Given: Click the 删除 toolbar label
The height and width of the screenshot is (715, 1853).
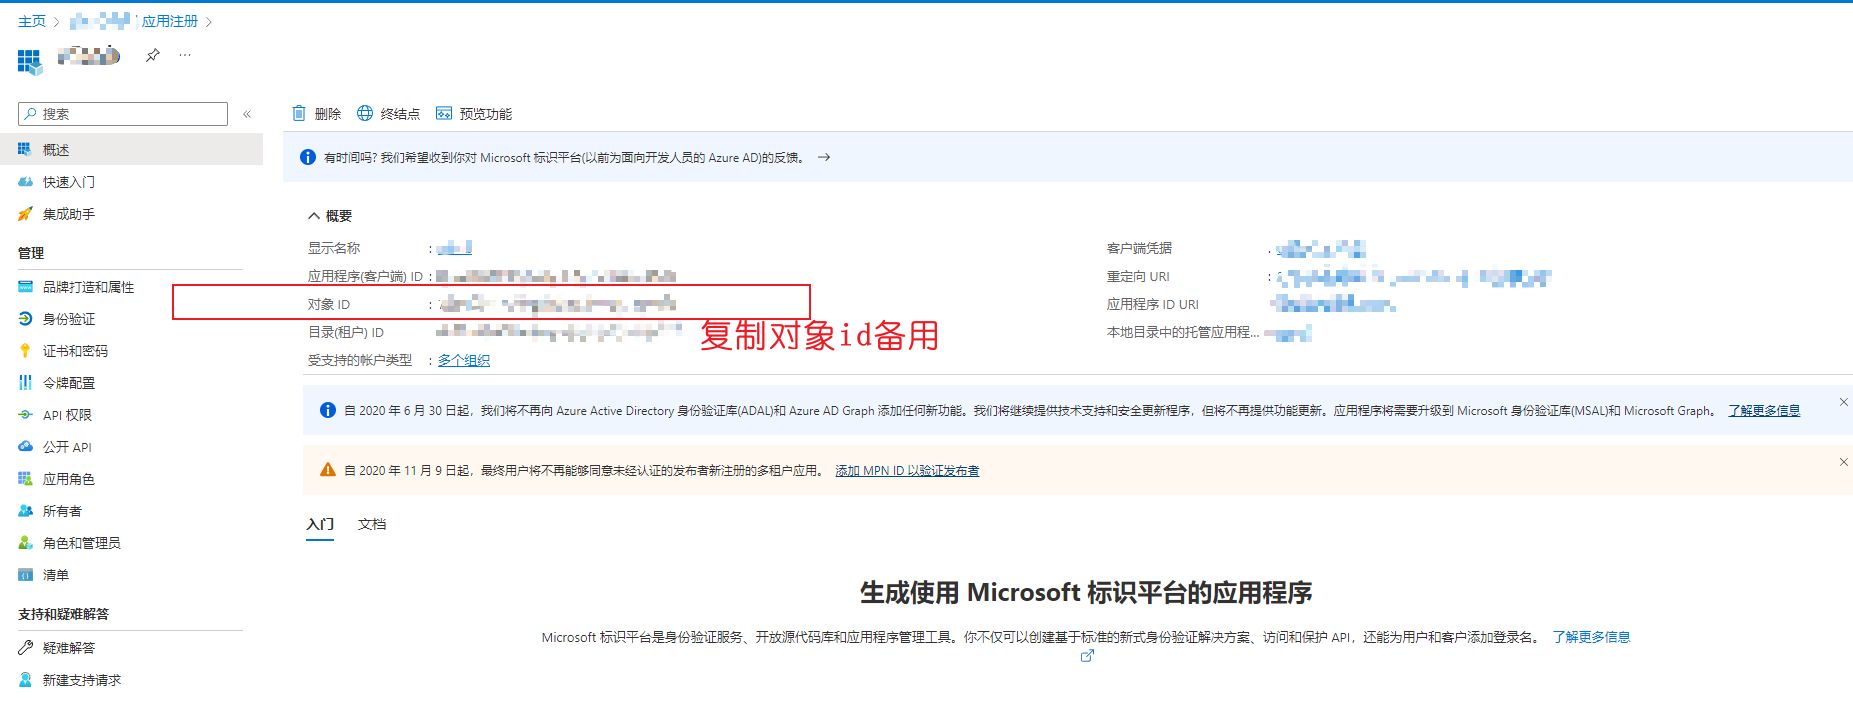Looking at the screenshot, I should pyautogui.click(x=328, y=114).
